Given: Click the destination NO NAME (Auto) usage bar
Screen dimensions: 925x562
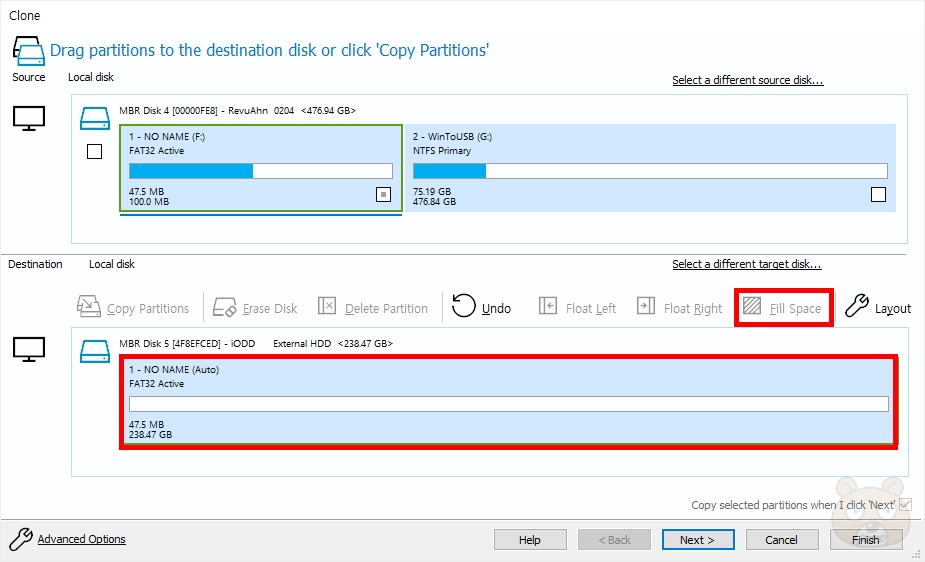Looking at the screenshot, I should (x=509, y=404).
